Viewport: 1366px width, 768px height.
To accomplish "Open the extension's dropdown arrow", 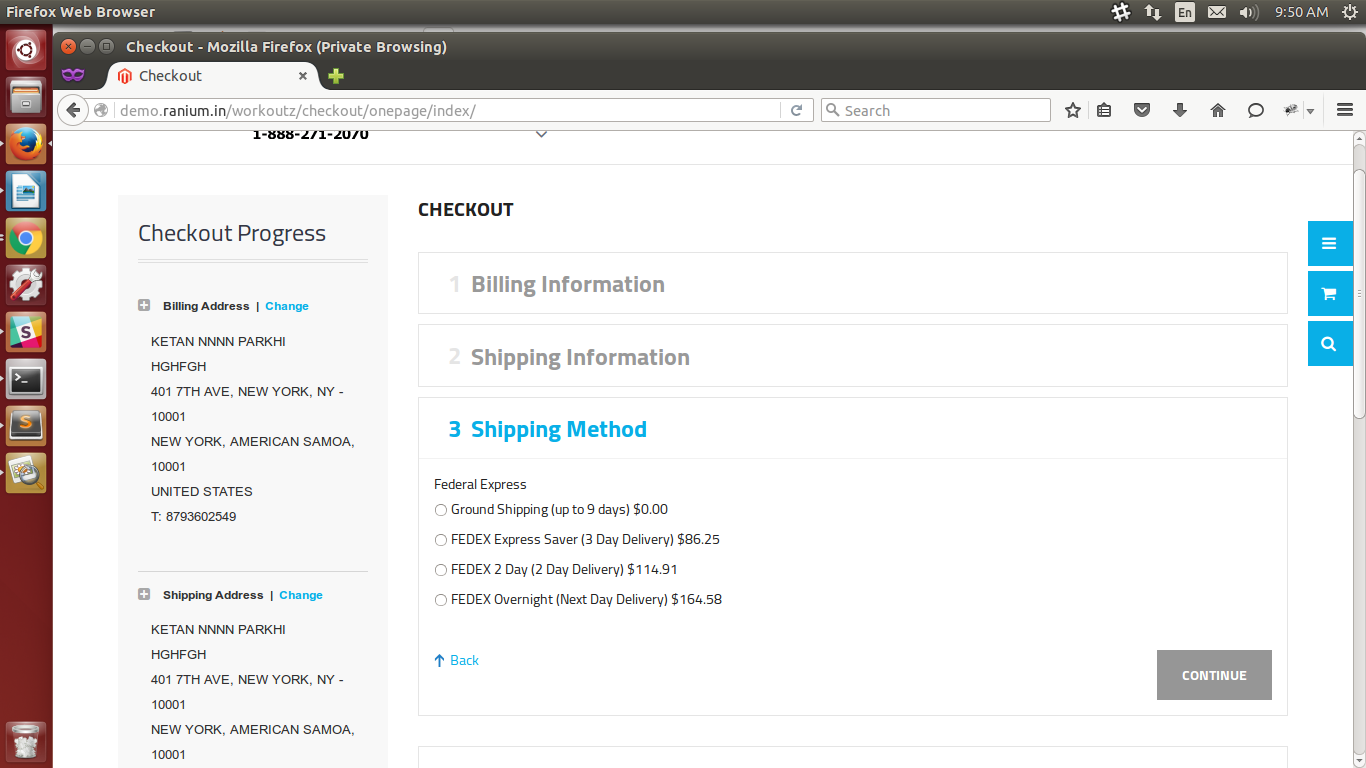I will (1310, 111).
